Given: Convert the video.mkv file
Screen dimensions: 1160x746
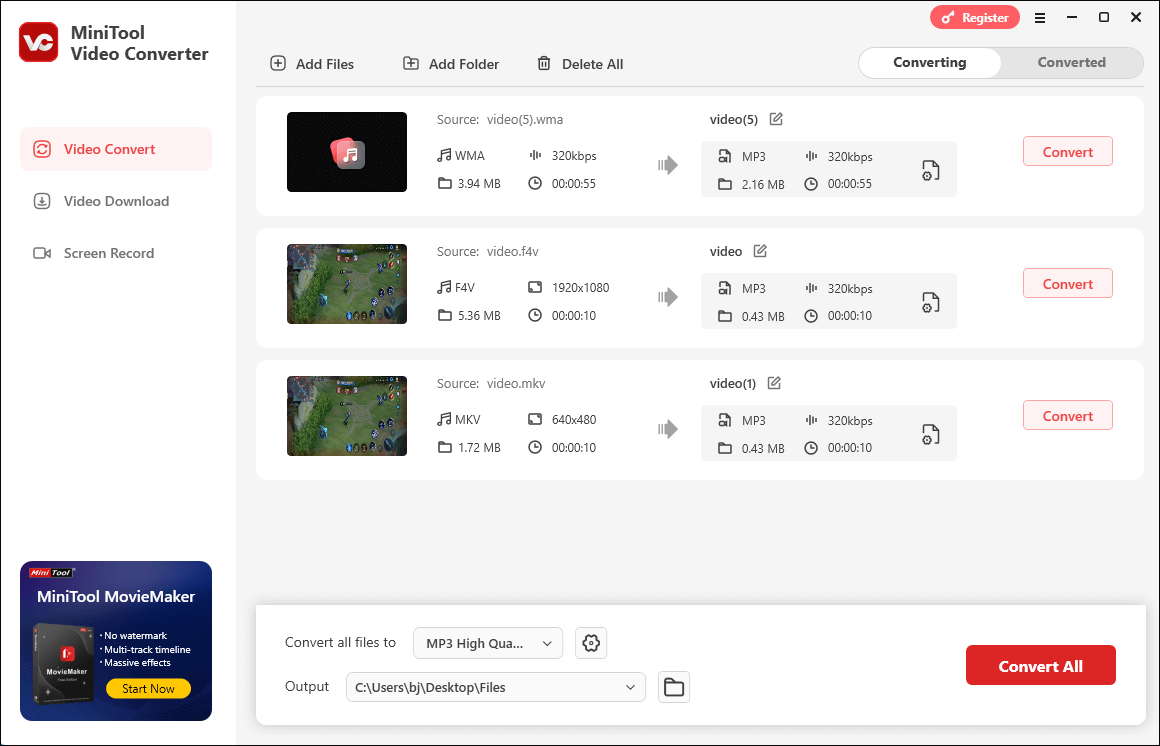Looking at the screenshot, I should pyautogui.click(x=1068, y=416).
